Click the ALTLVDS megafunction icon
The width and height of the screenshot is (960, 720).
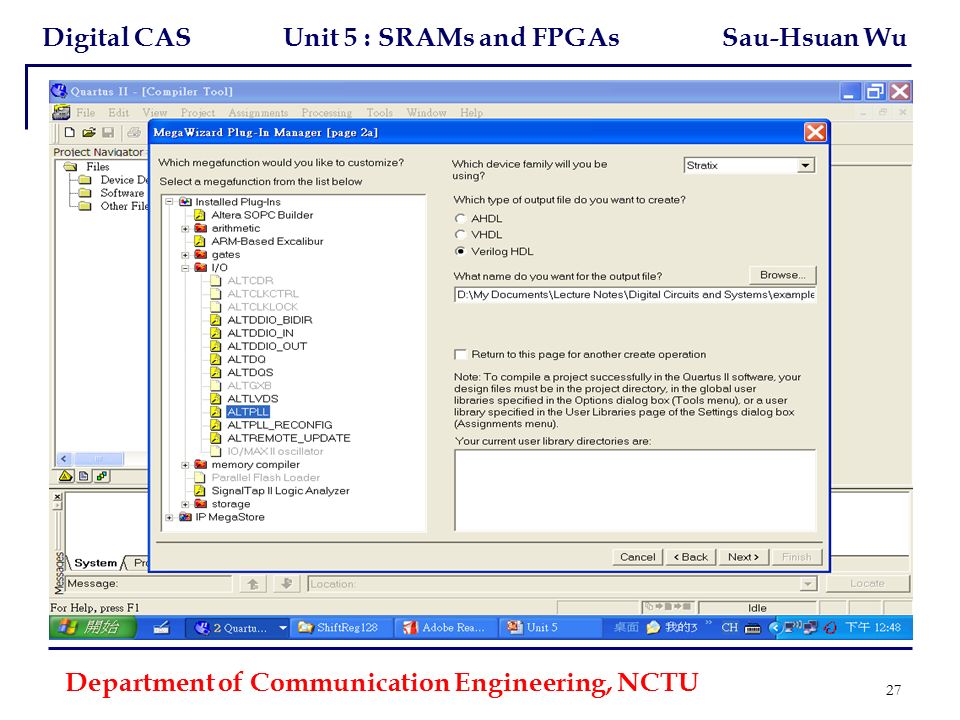click(216, 399)
